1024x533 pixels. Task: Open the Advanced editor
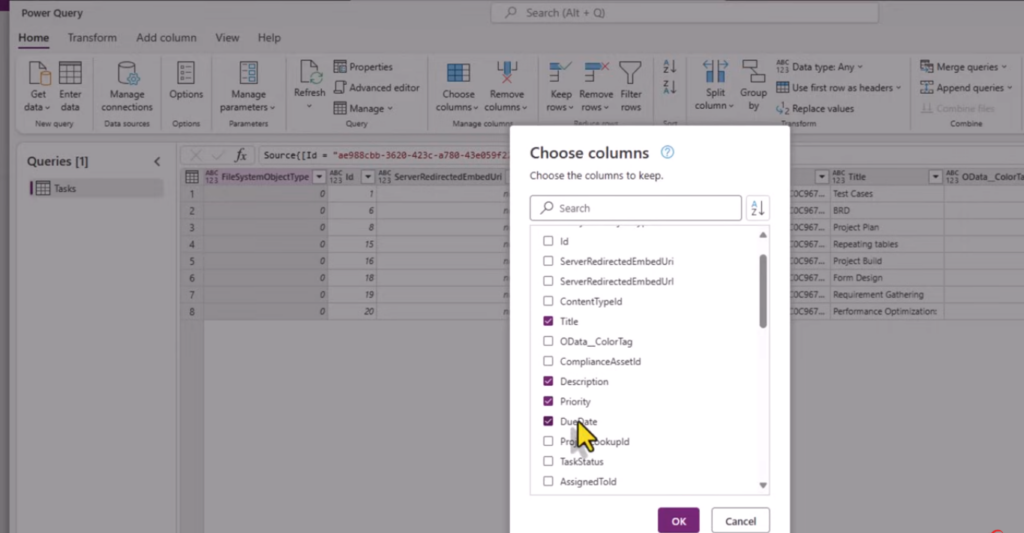(x=377, y=88)
